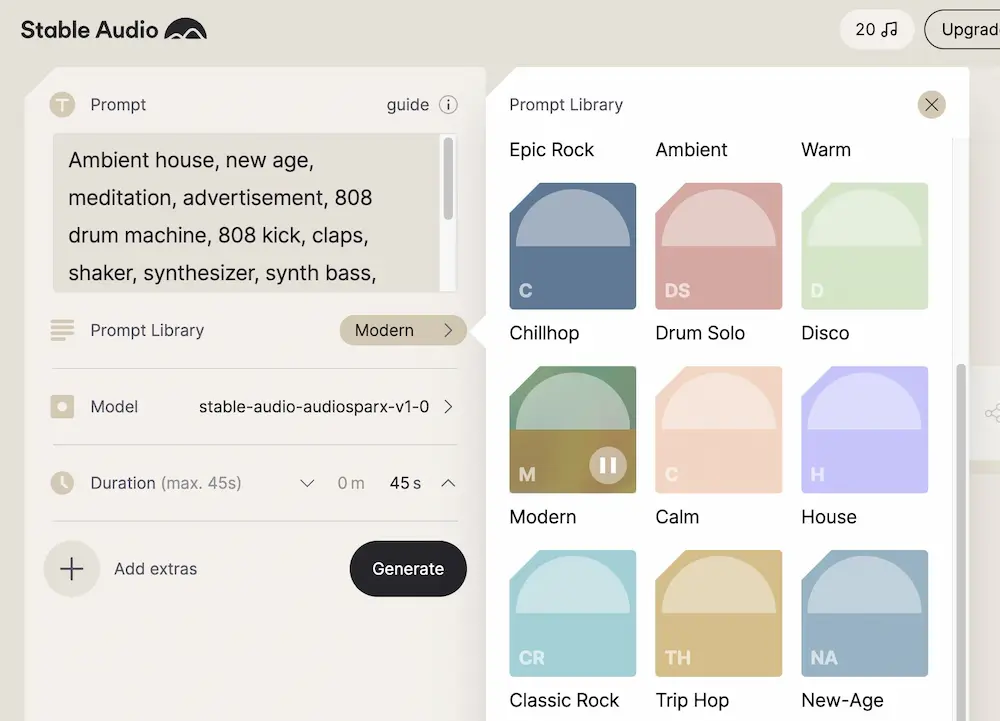The image size is (1000, 721).
Task: Click the Calm label text
Action: coord(677,516)
